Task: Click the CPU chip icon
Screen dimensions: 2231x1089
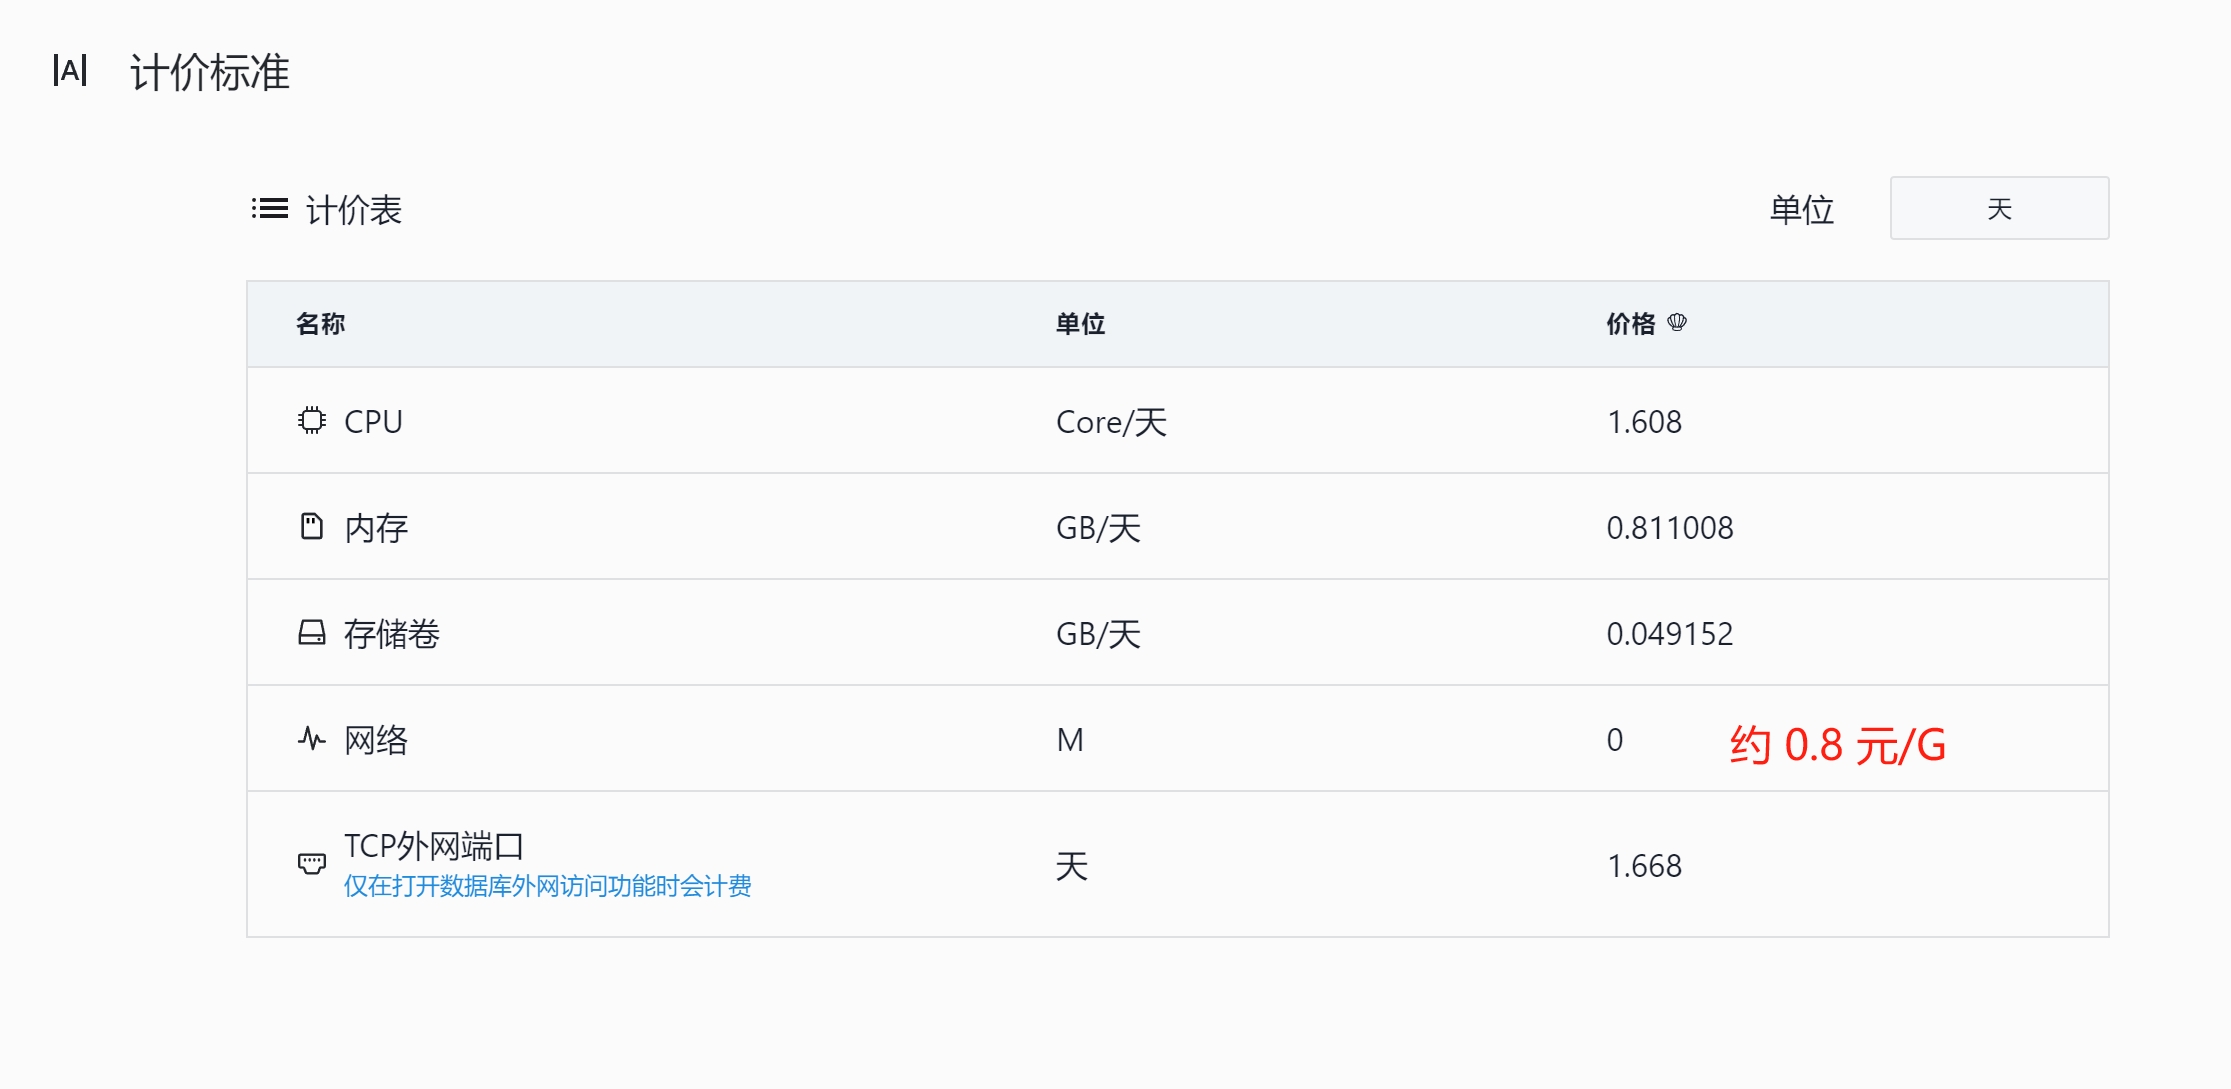Action: (x=311, y=421)
